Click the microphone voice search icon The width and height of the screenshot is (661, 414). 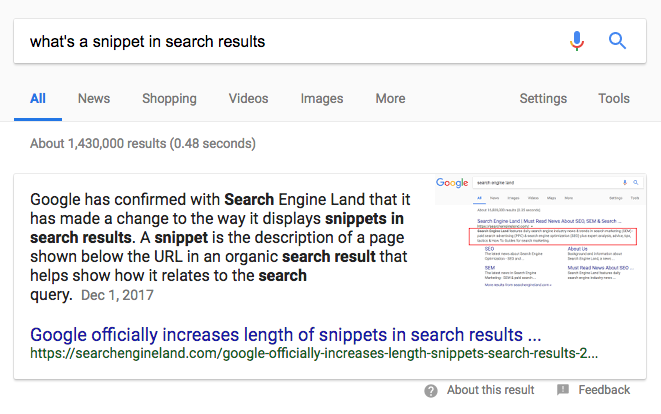click(x=577, y=41)
